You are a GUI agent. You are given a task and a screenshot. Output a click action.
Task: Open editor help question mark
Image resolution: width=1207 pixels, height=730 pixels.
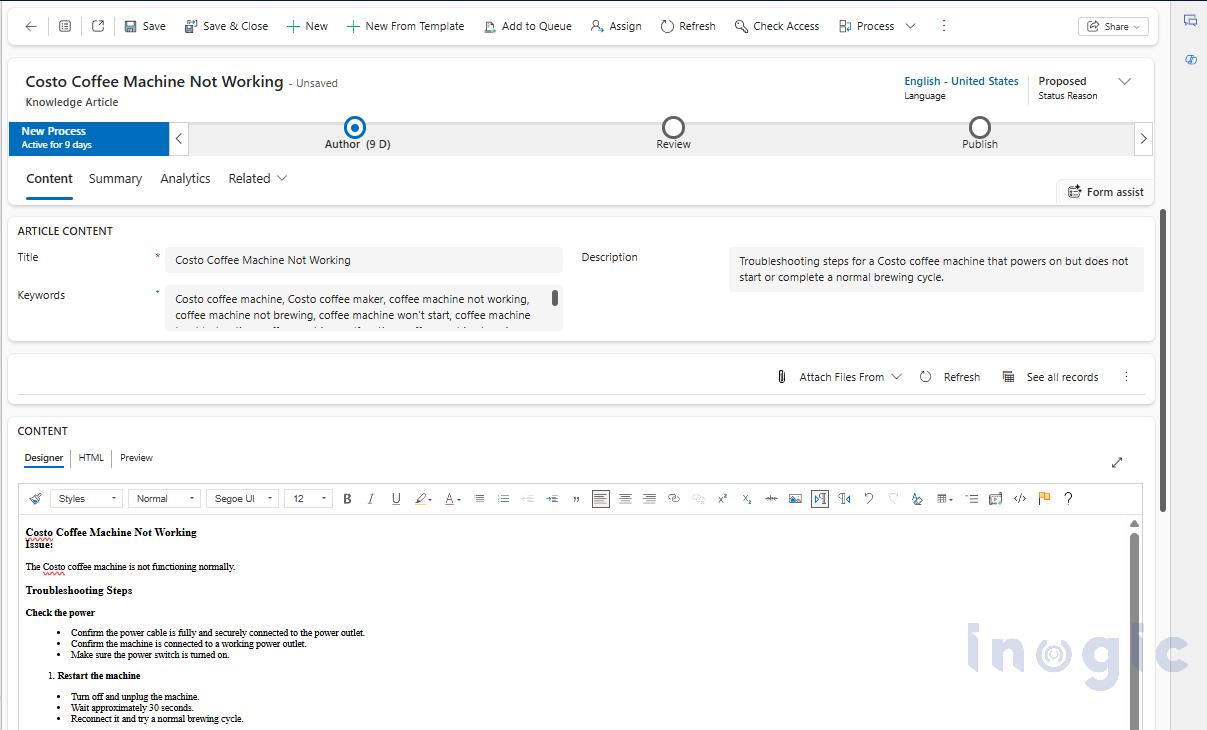pyautogui.click(x=1068, y=498)
